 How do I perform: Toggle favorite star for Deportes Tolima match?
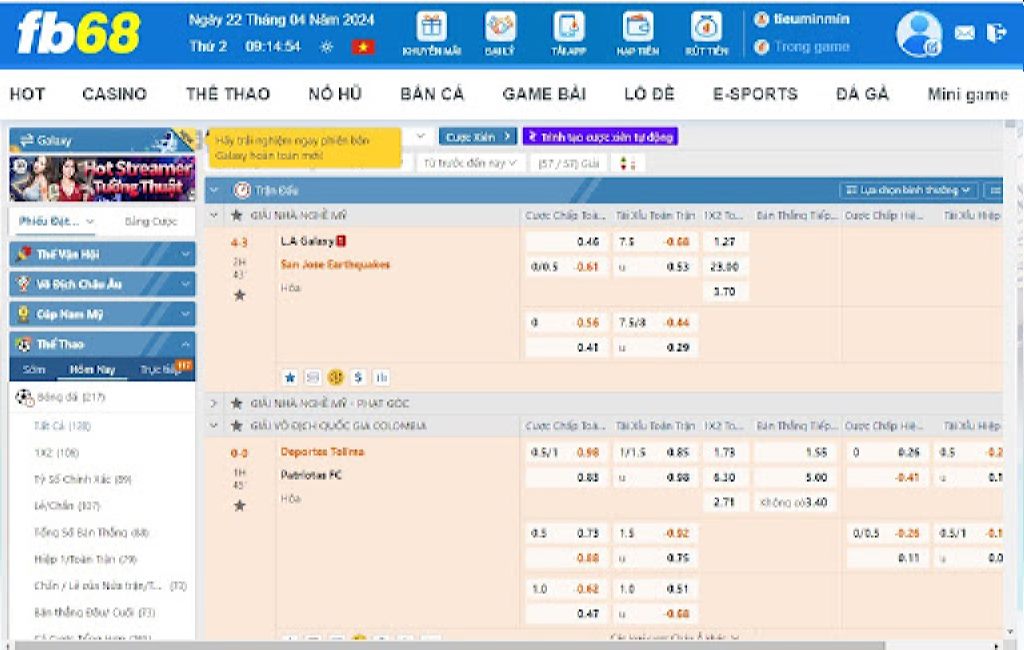239,506
